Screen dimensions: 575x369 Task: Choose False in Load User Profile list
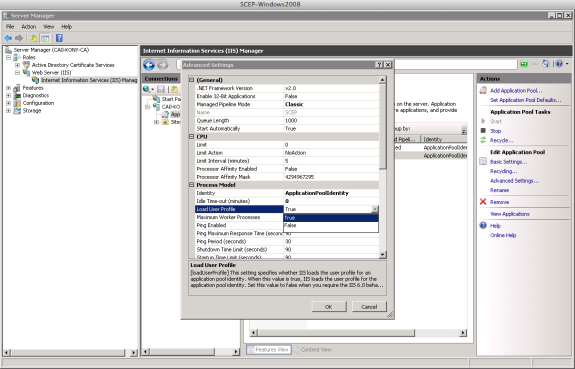click(x=331, y=226)
